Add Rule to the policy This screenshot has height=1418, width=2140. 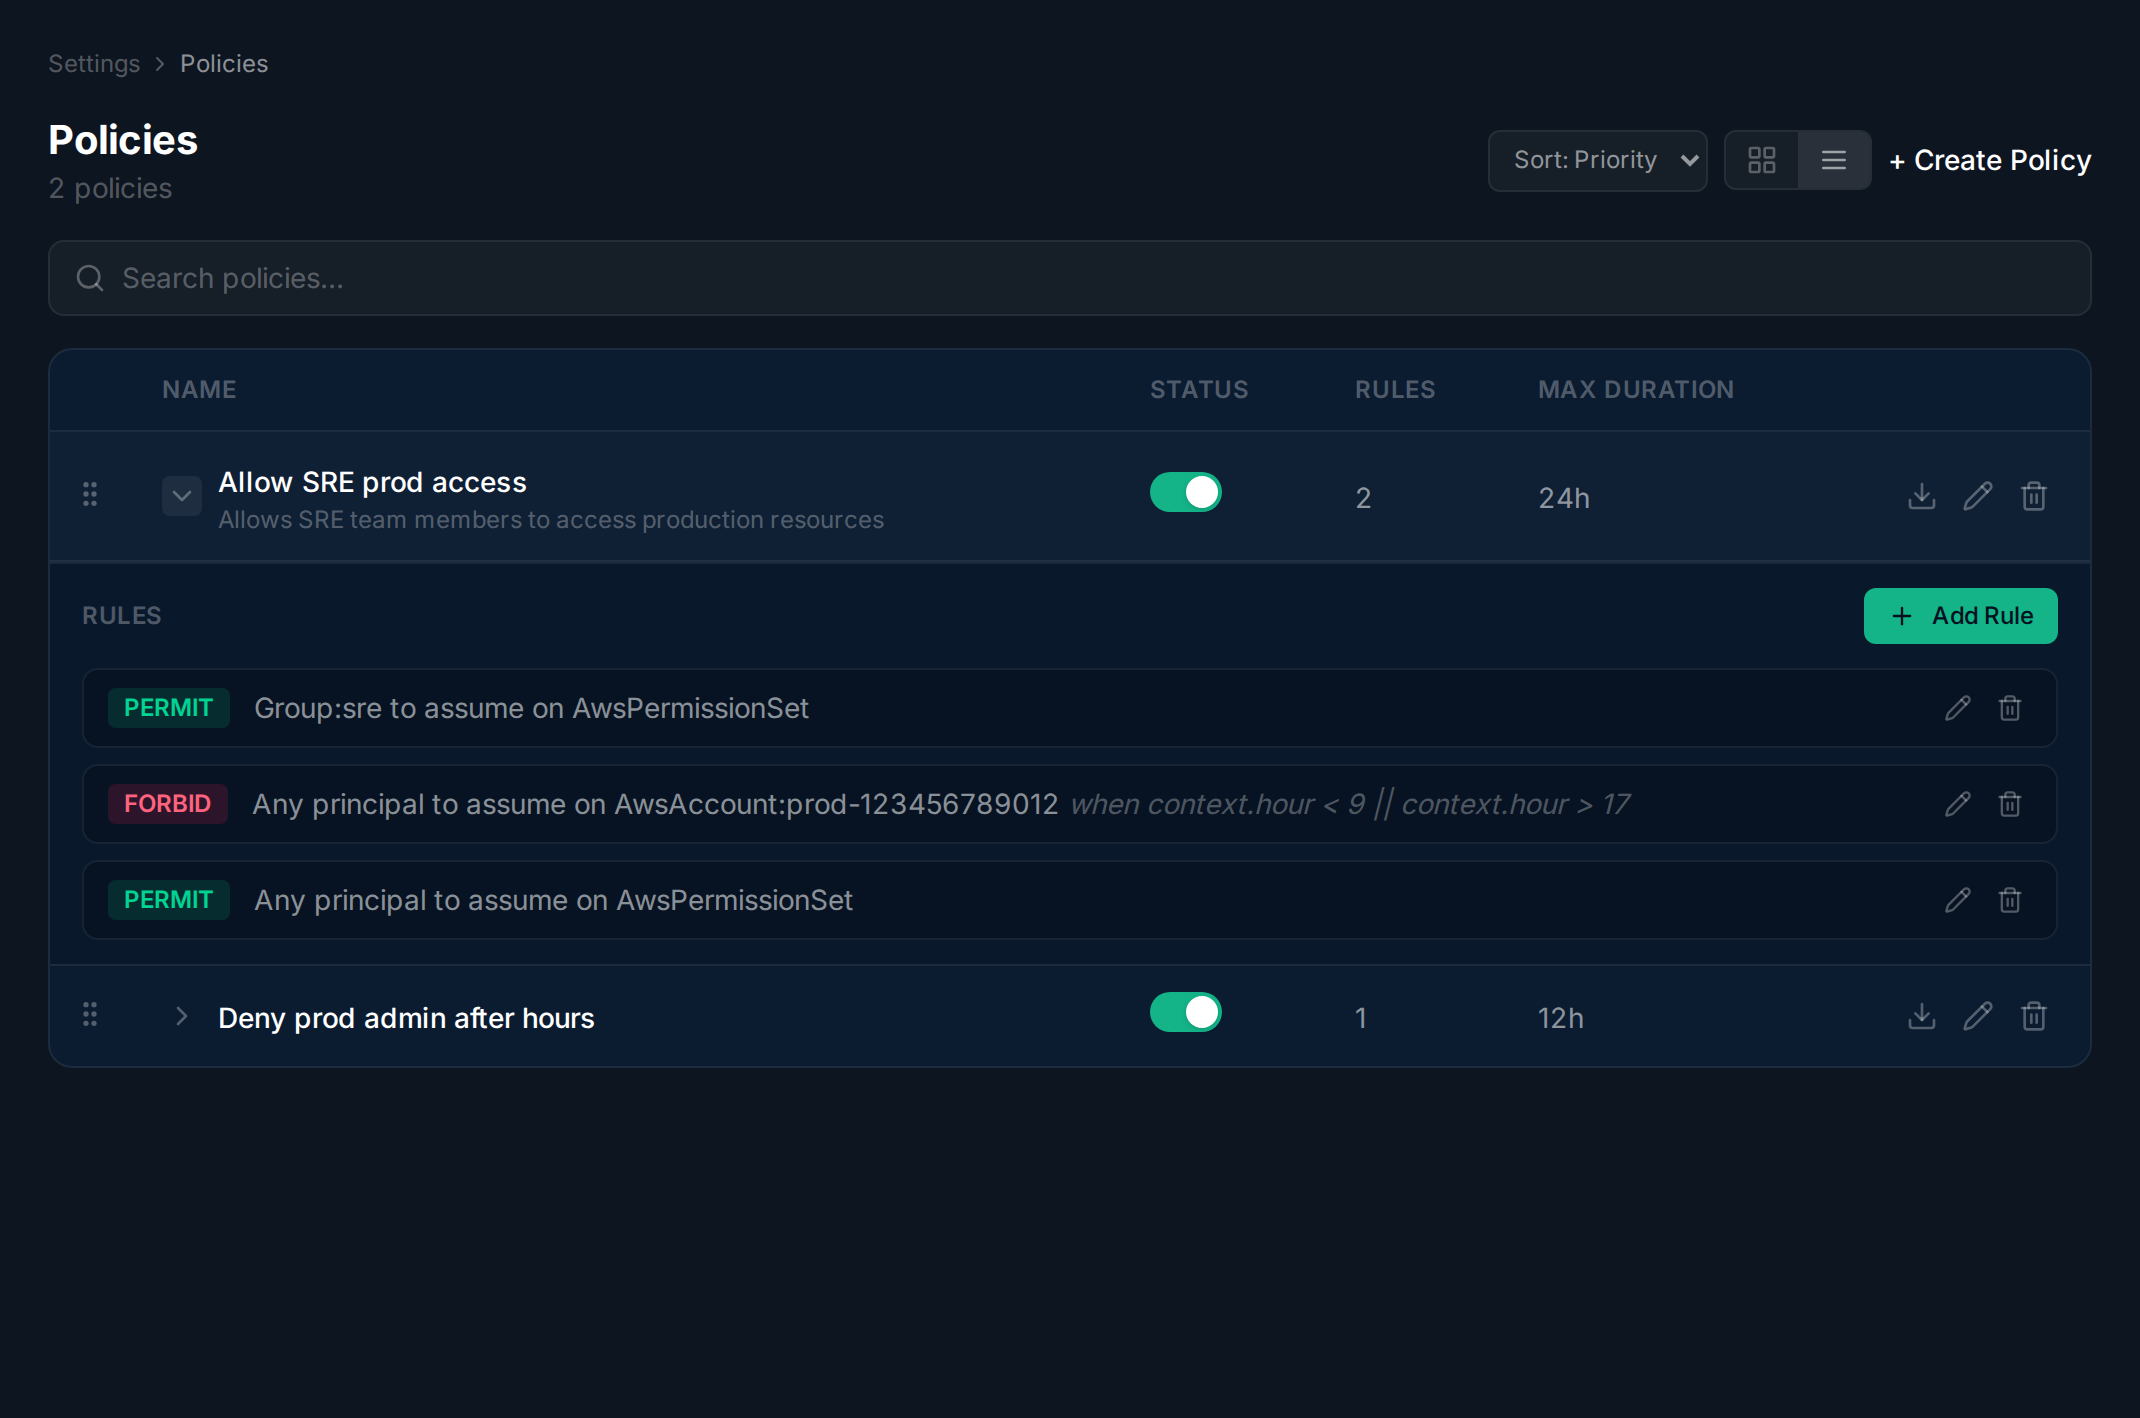[x=1961, y=616]
